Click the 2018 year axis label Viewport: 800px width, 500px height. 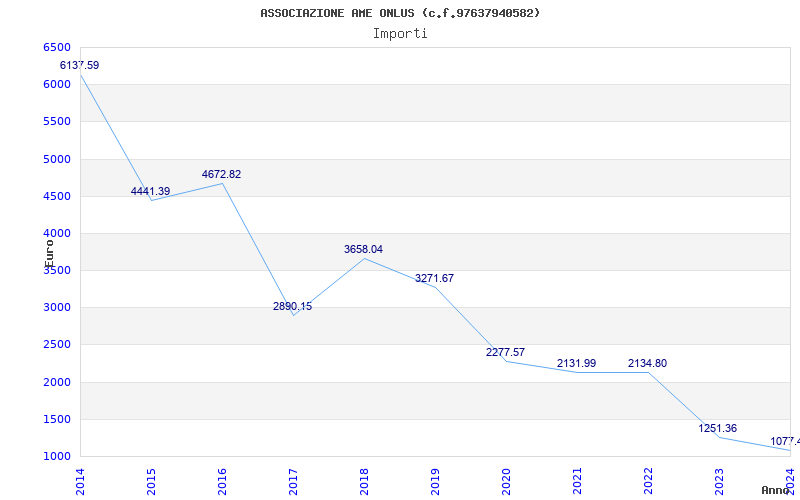364,482
